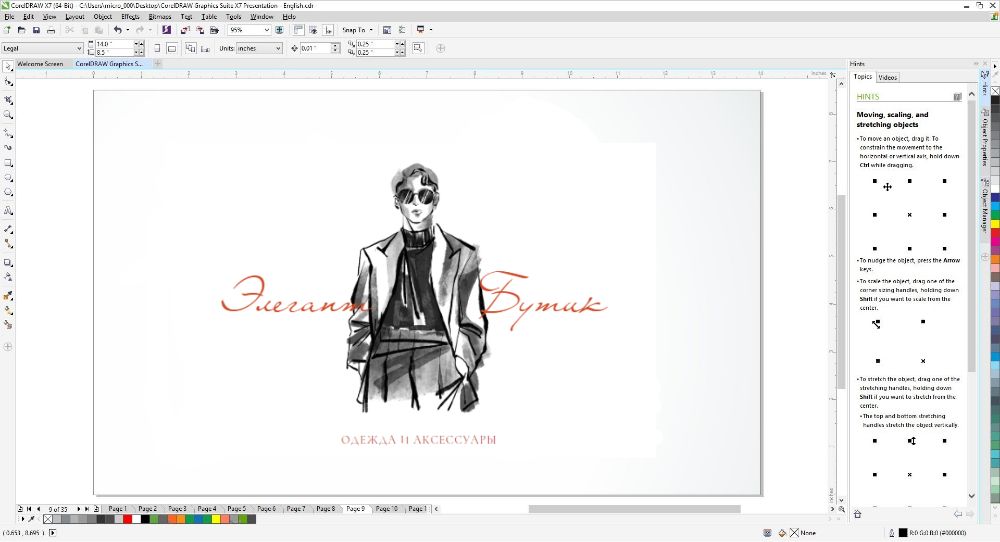This screenshot has width=1000, height=542.
Task: Open the Videos tab in Hints
Action: pyautogui.click(x=887, y=77)
